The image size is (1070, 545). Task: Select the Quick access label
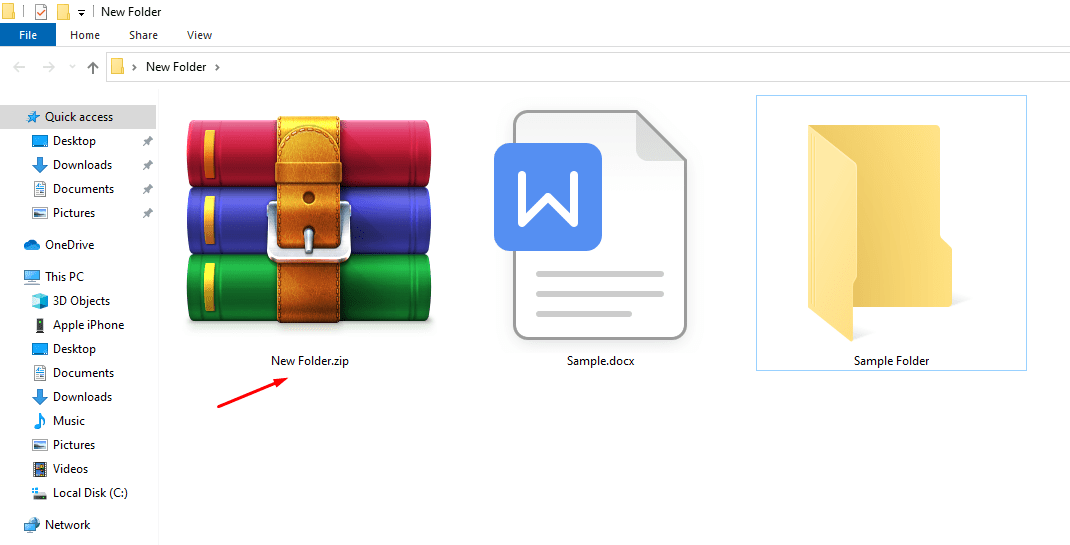point(79,117)
